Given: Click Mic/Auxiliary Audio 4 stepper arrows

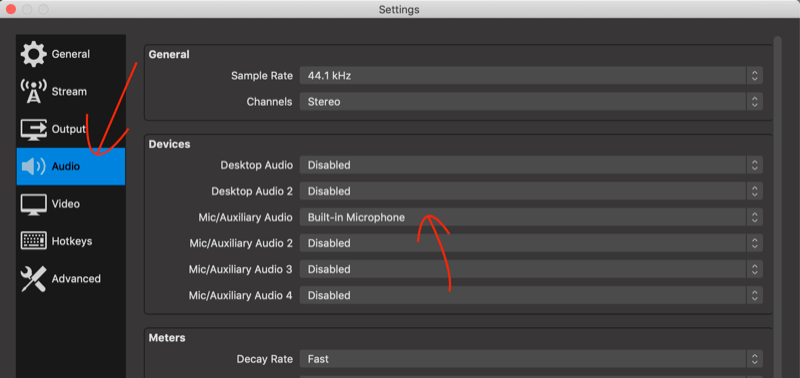Looking at the screenshot, I should point(755,295).
